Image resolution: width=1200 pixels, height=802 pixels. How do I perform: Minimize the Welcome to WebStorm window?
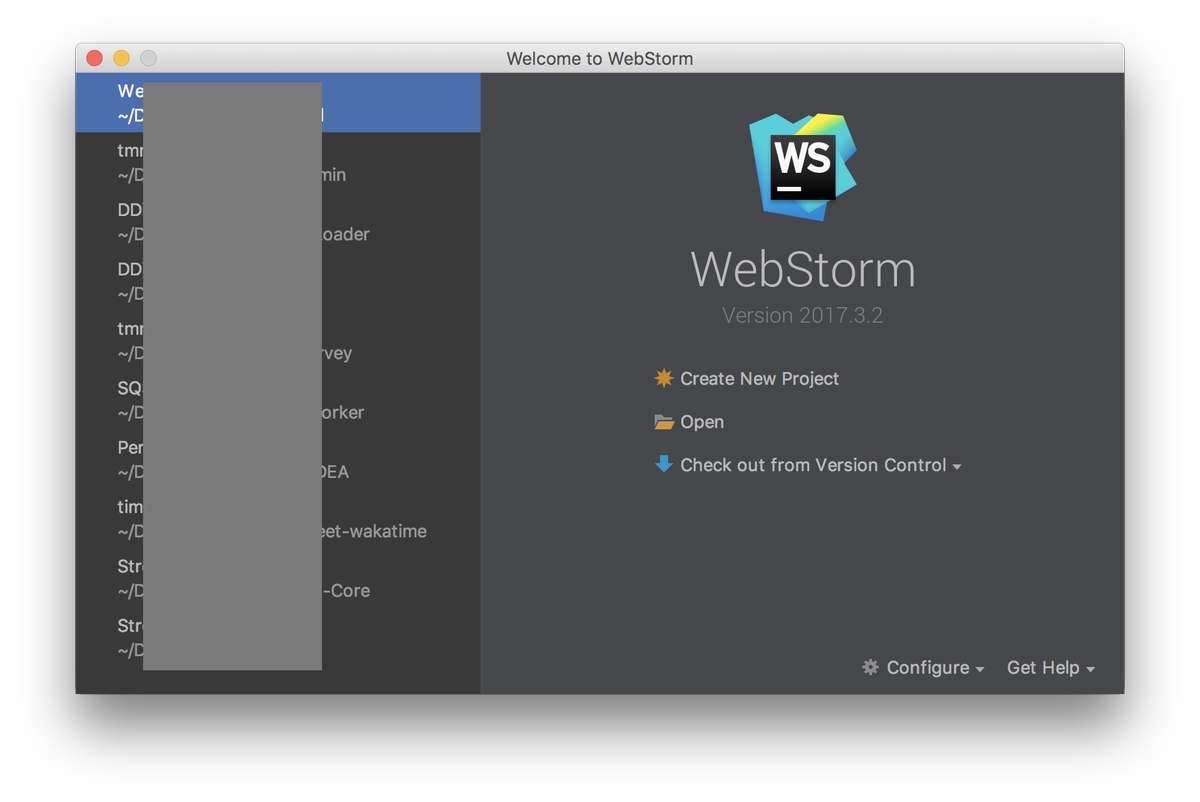pos(121,58)
